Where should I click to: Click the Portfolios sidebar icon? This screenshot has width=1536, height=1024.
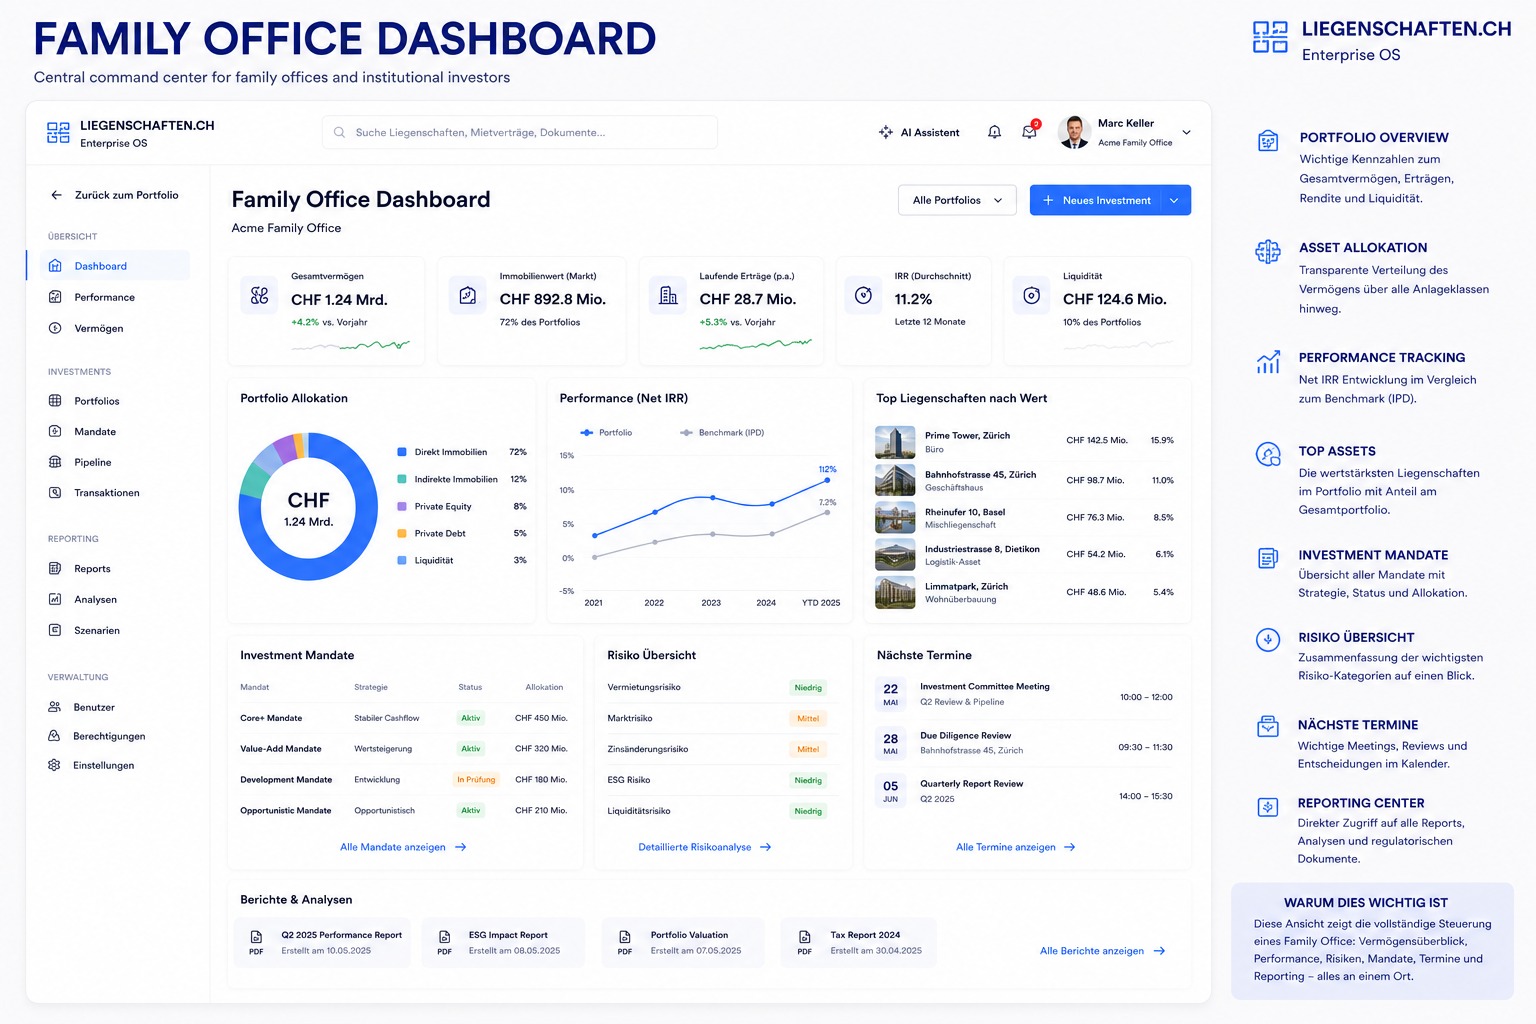click(x=55, y=401)
